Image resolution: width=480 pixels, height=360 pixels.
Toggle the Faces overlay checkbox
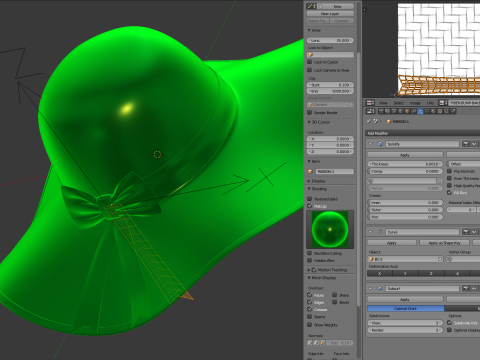[x=310, y=295]
